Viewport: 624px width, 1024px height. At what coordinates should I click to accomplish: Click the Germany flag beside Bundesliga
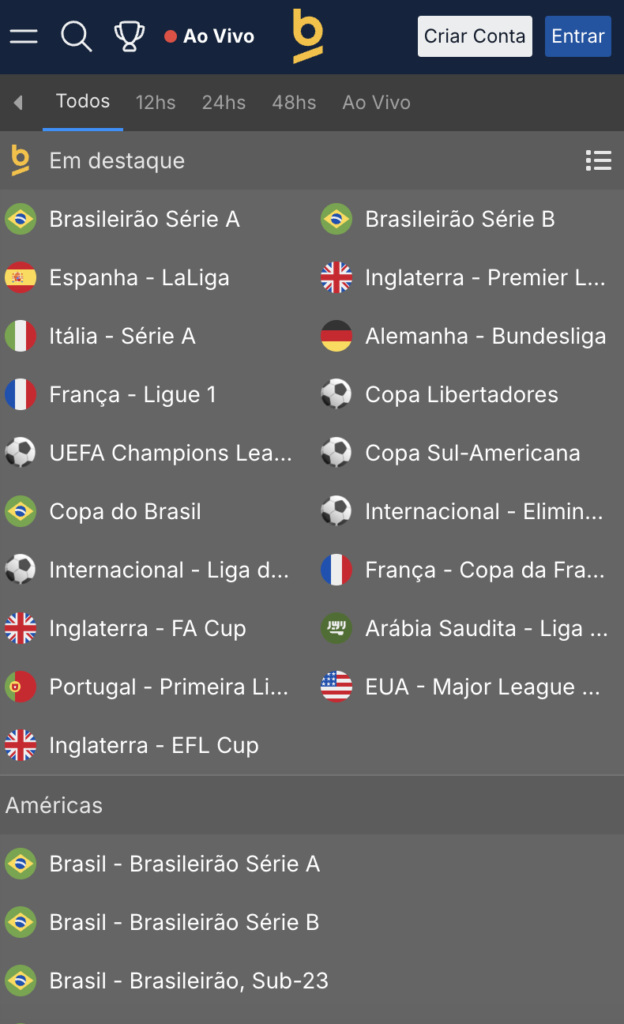[336, 336]
